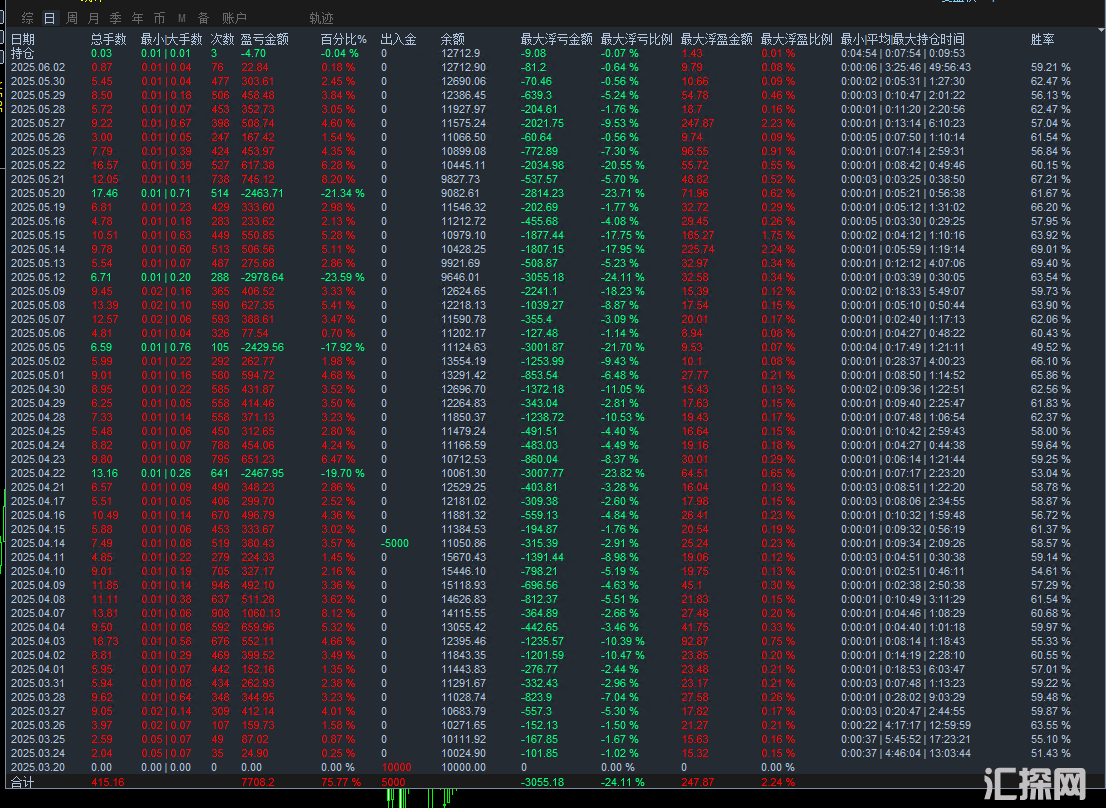This screenshot has width=1106, height=808.
Task: Click the 最大浮亏金额 column header
Action: pyautogui.click(x=557, y=39)
